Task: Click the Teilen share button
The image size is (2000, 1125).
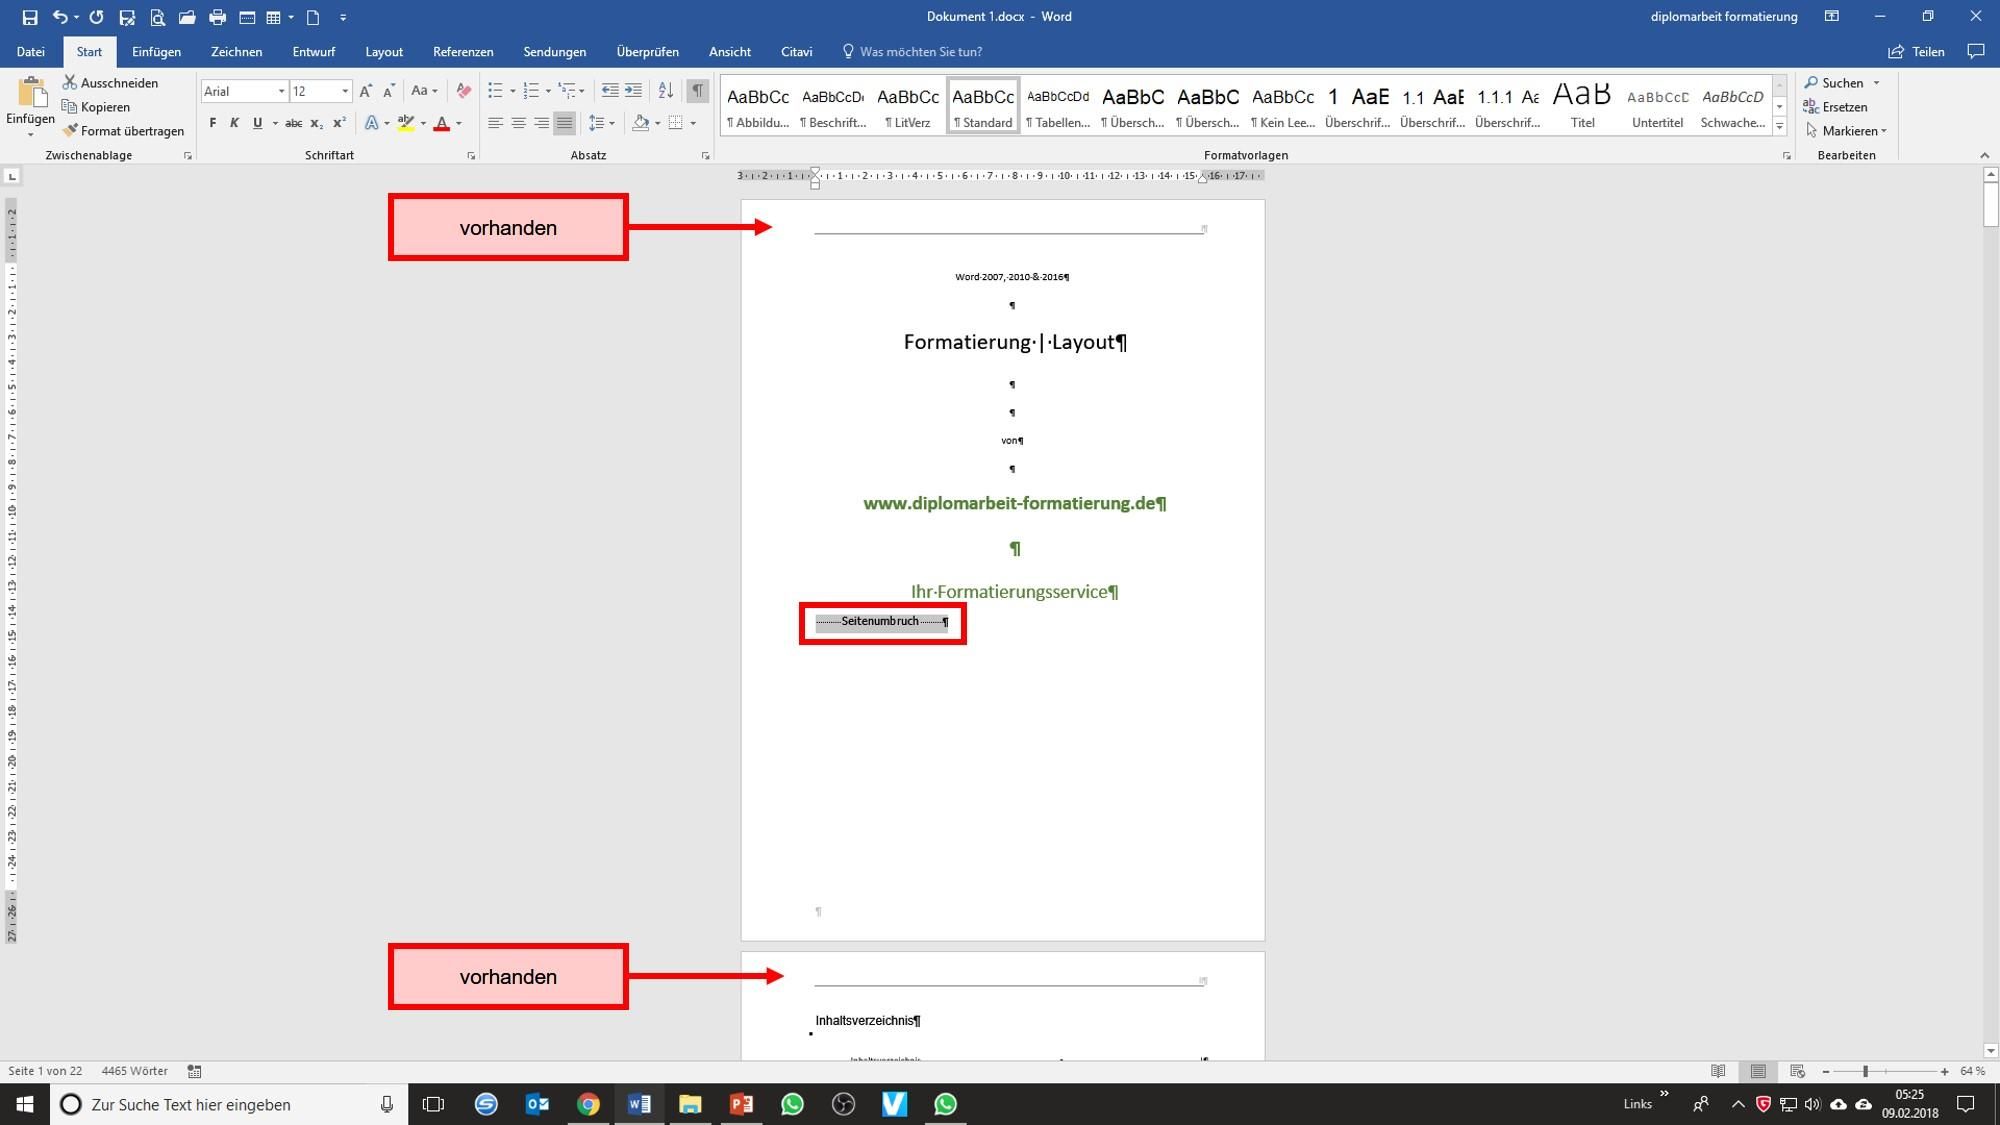Action: point(1916,52)
